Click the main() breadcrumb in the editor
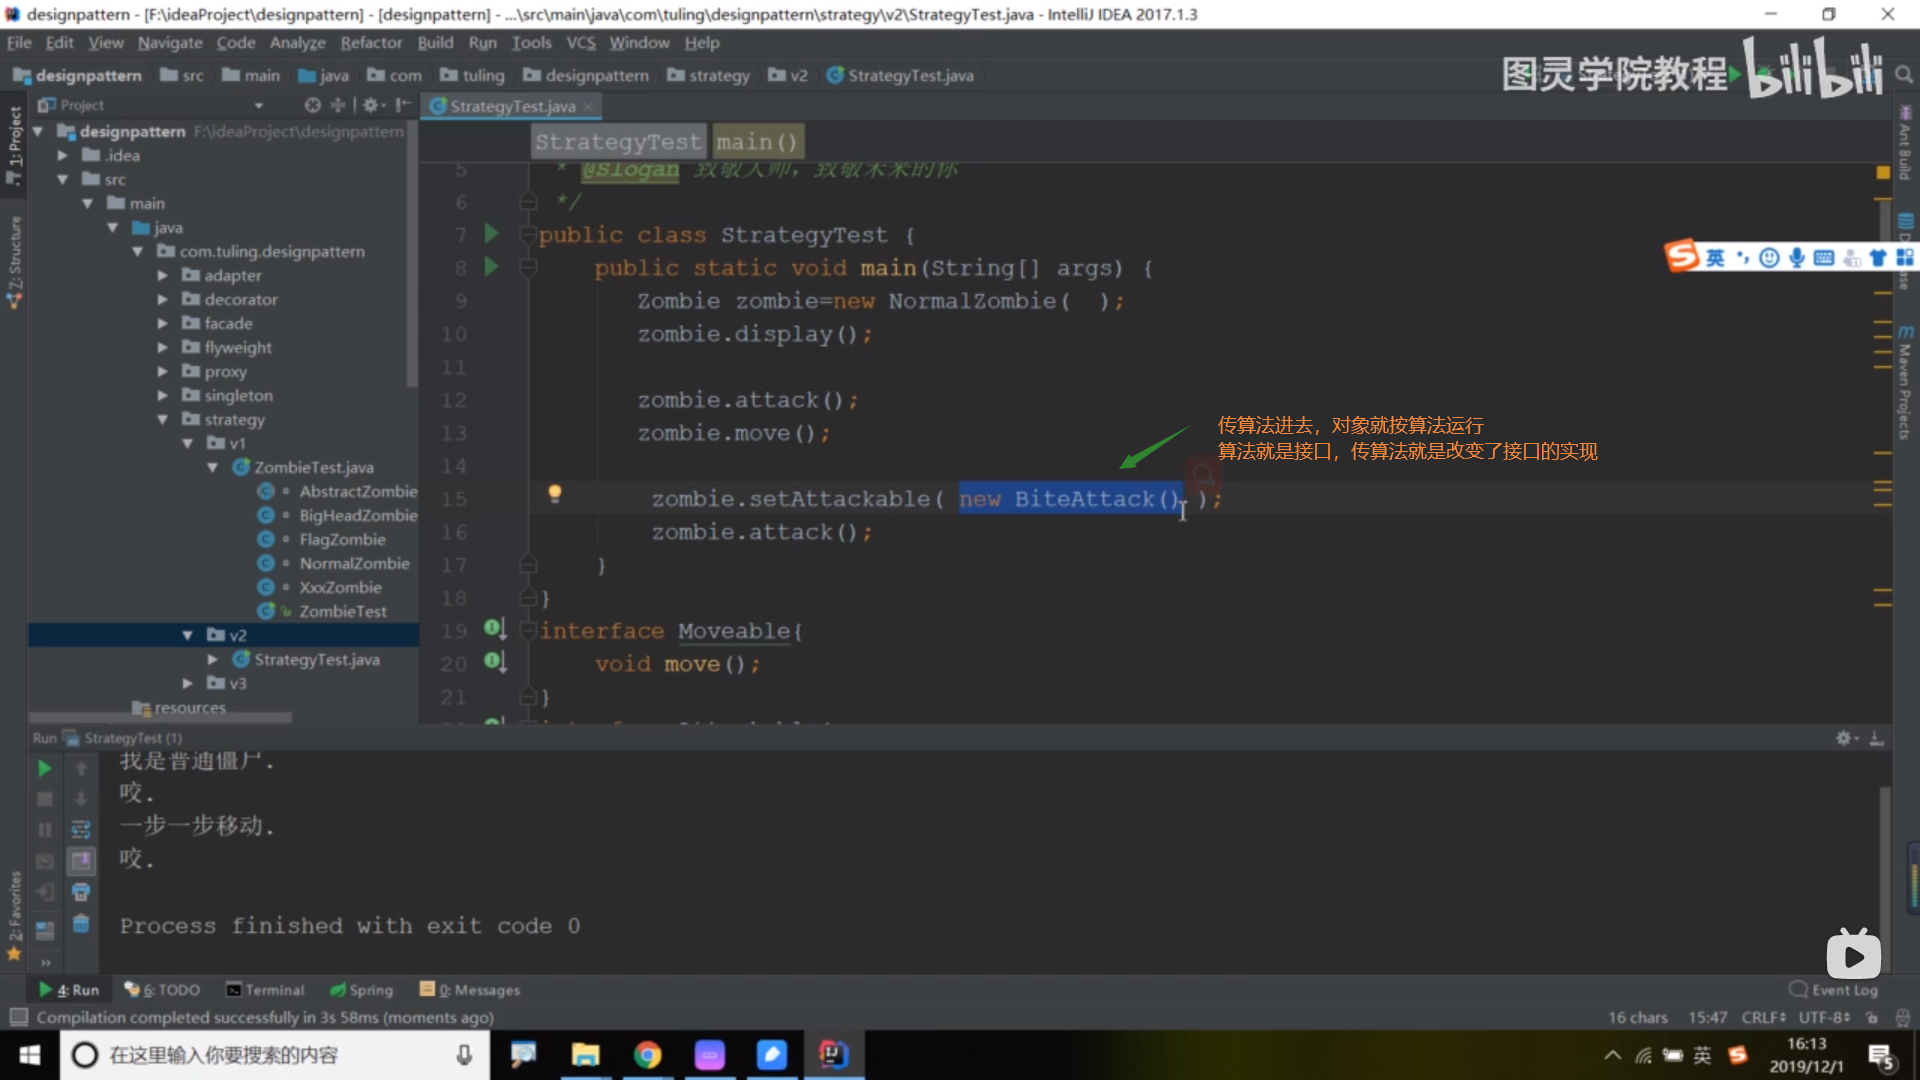 coord(756,142)
